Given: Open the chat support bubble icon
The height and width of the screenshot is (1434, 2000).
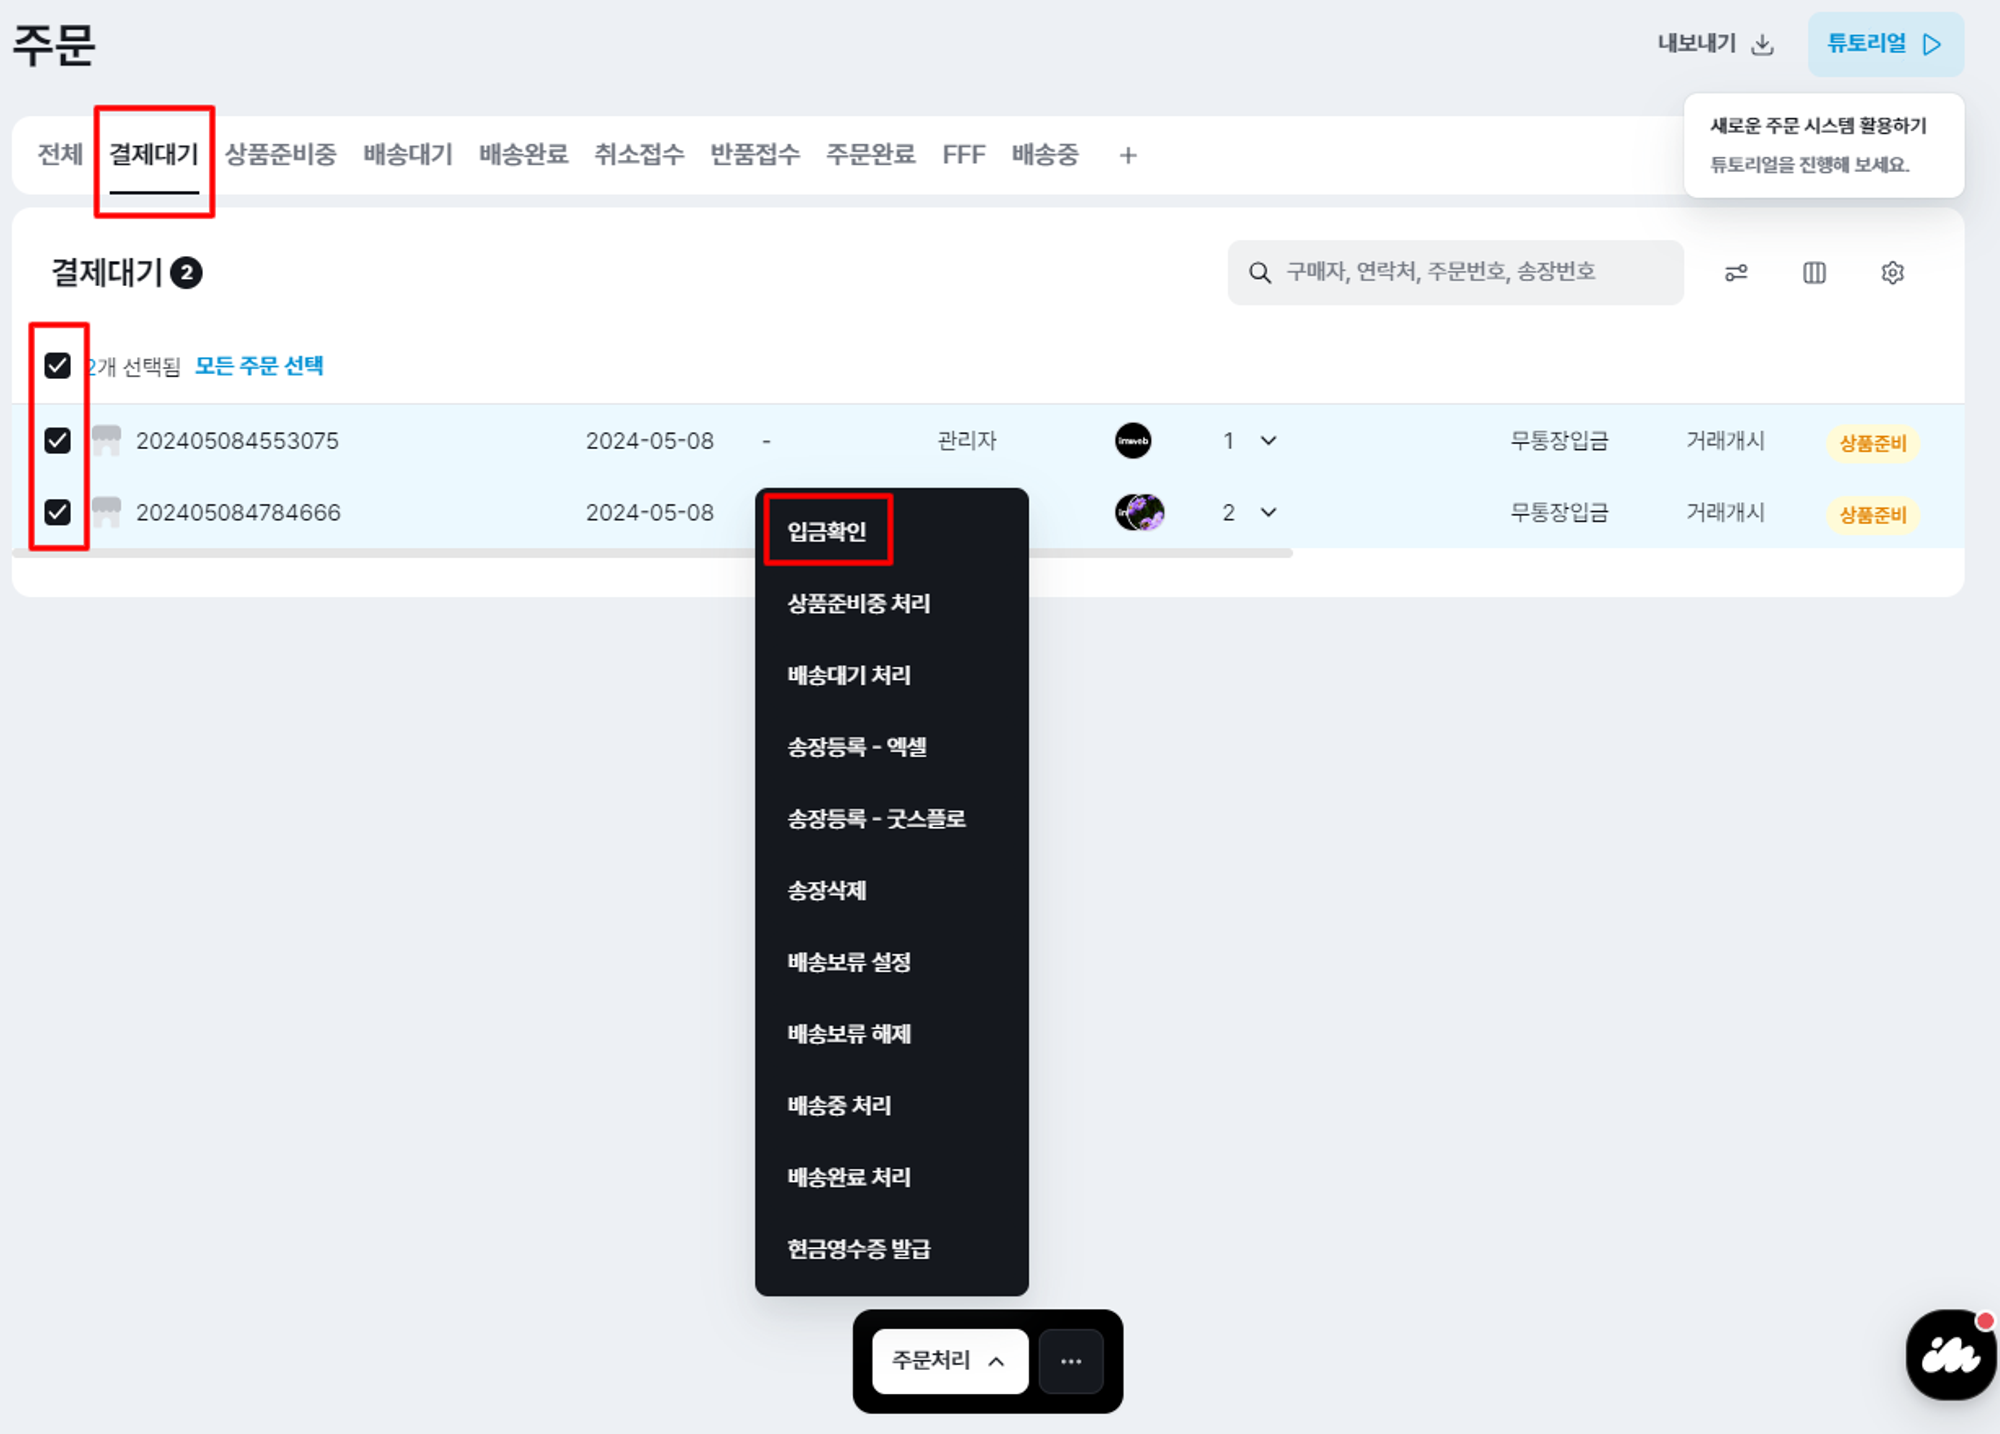Looking at the screenshot, I should click(x=1949, y=1355).
